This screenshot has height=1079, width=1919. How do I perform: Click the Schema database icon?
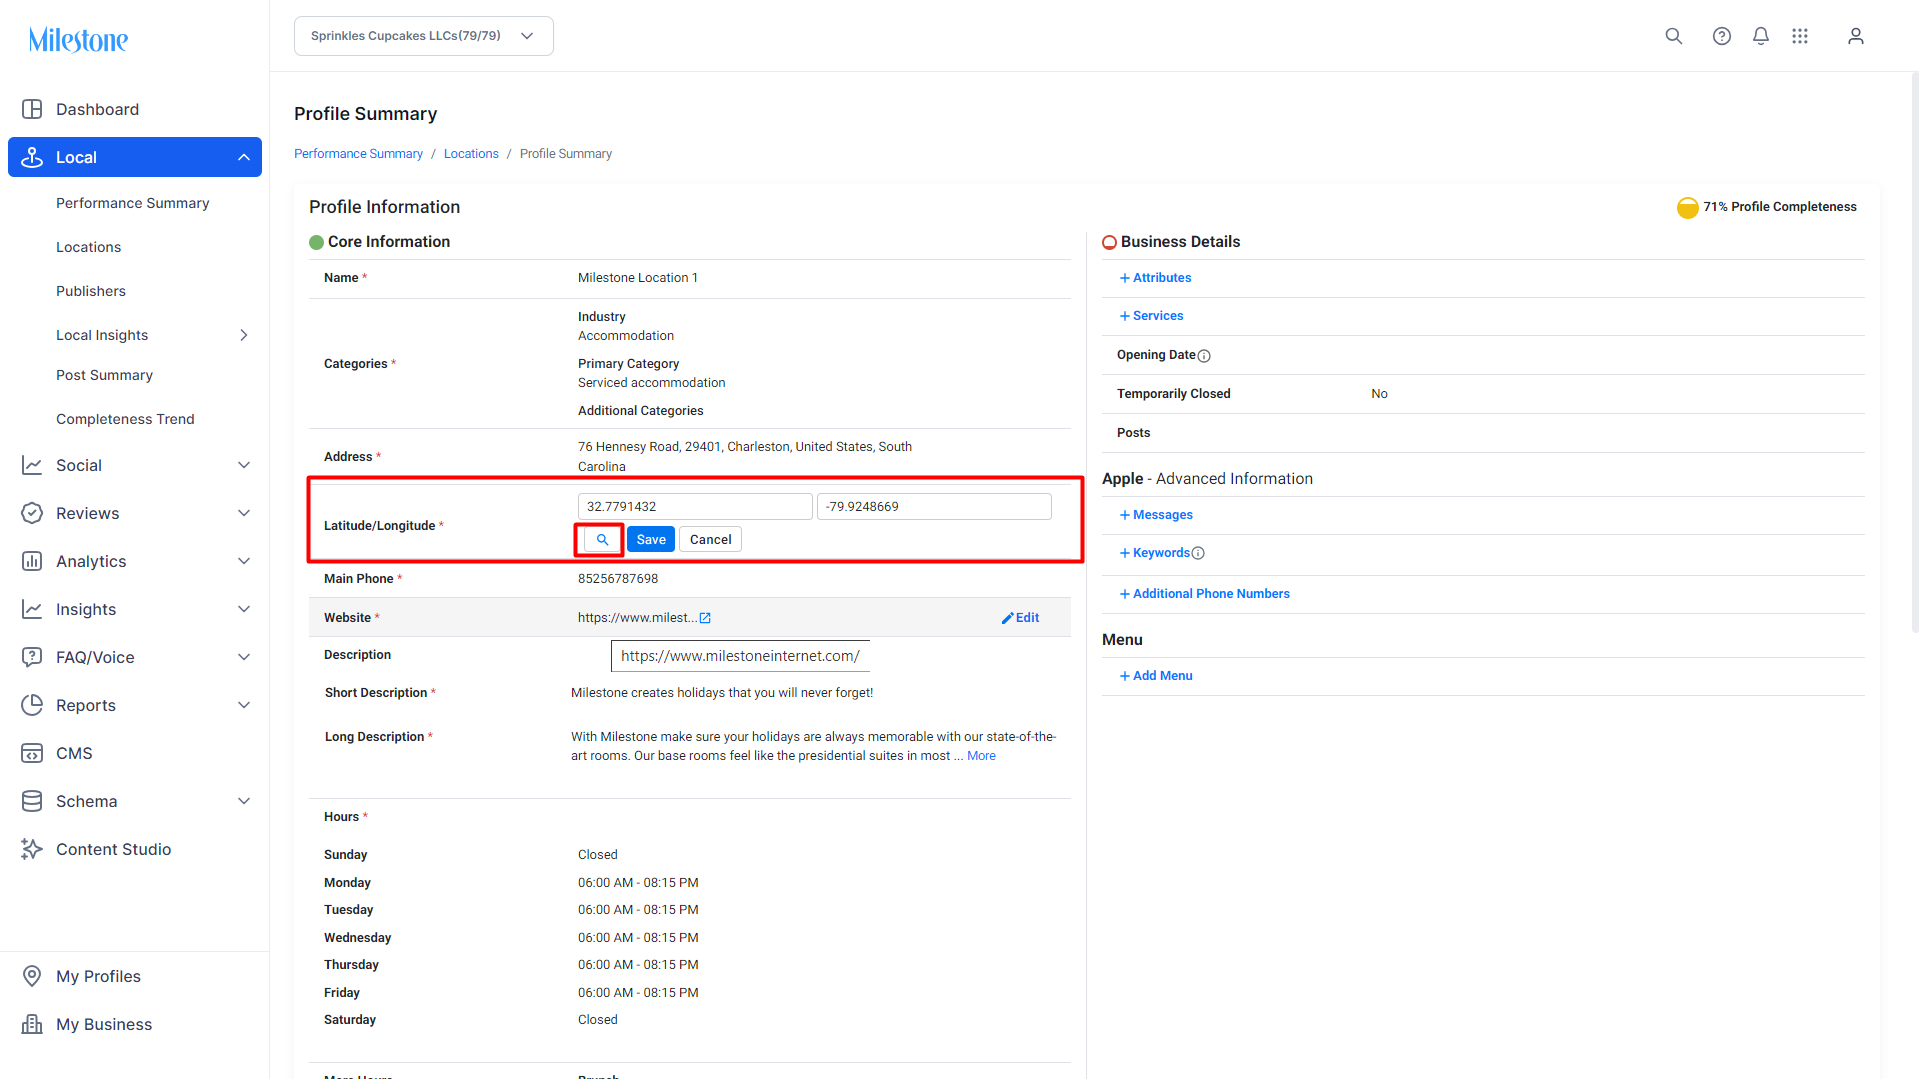32,801
